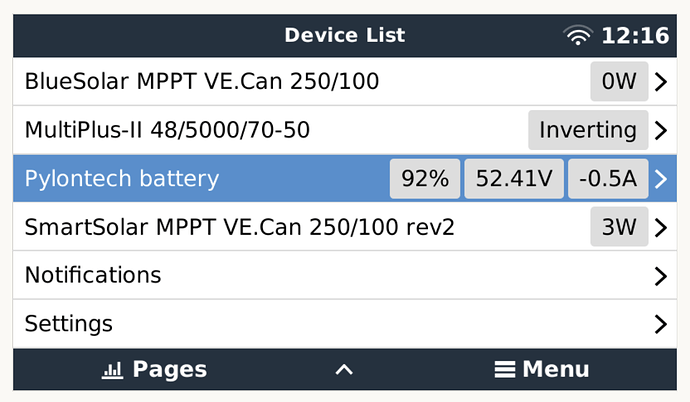Click the hamburger Menu icon
This screenshot has width=690, height=402.
pos(505,370)
